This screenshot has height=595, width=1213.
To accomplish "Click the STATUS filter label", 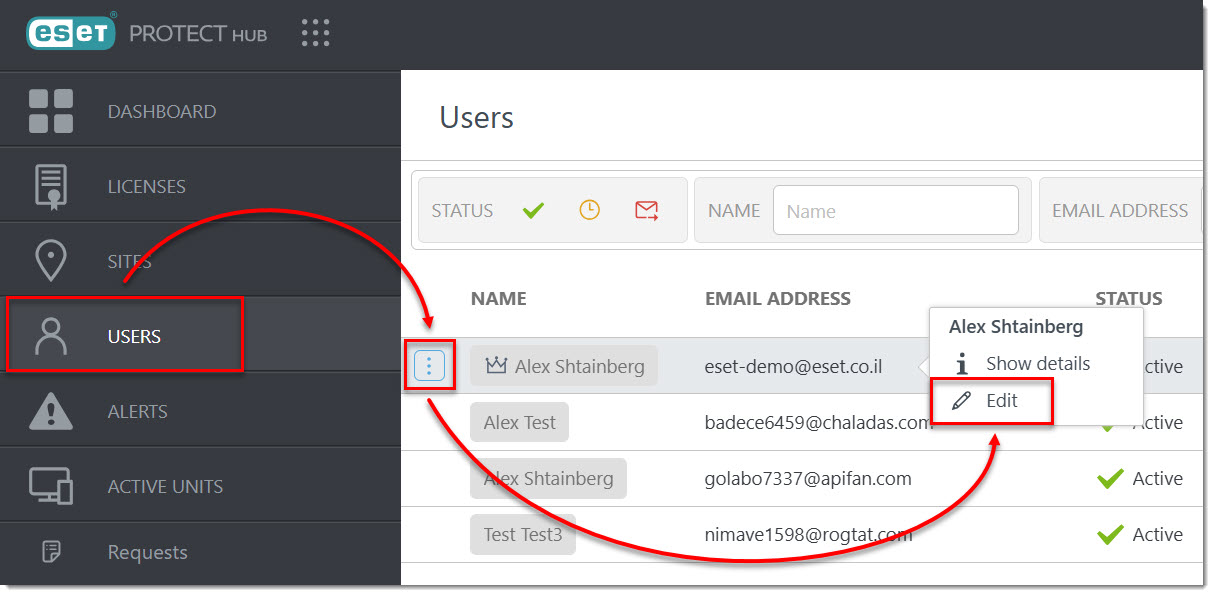I will [462, 211].
